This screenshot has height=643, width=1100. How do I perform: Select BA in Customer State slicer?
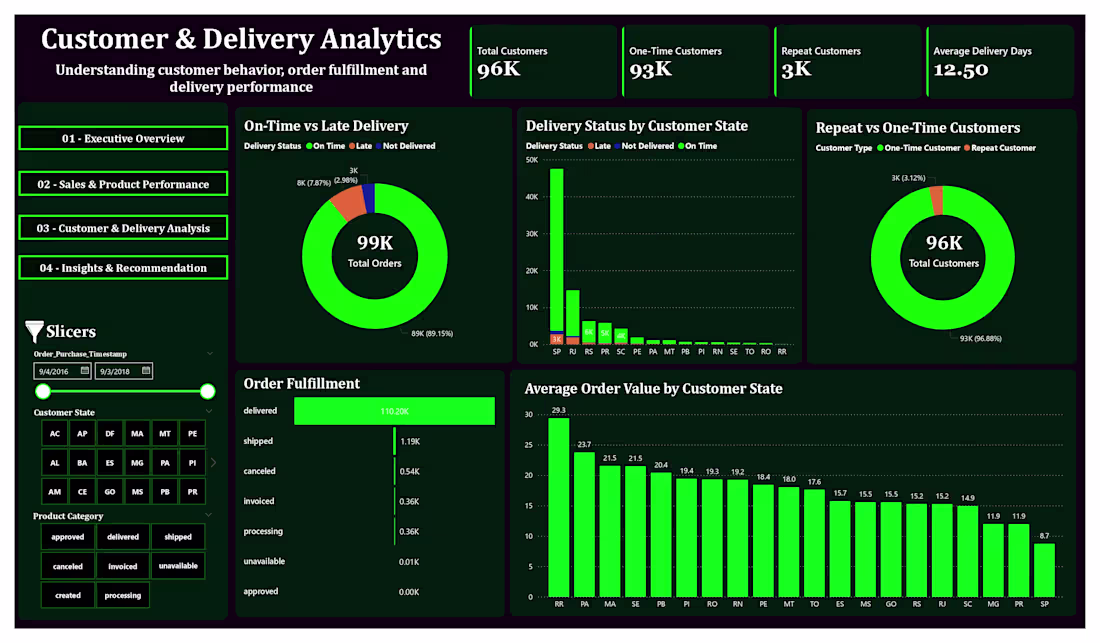click(82, 463)
